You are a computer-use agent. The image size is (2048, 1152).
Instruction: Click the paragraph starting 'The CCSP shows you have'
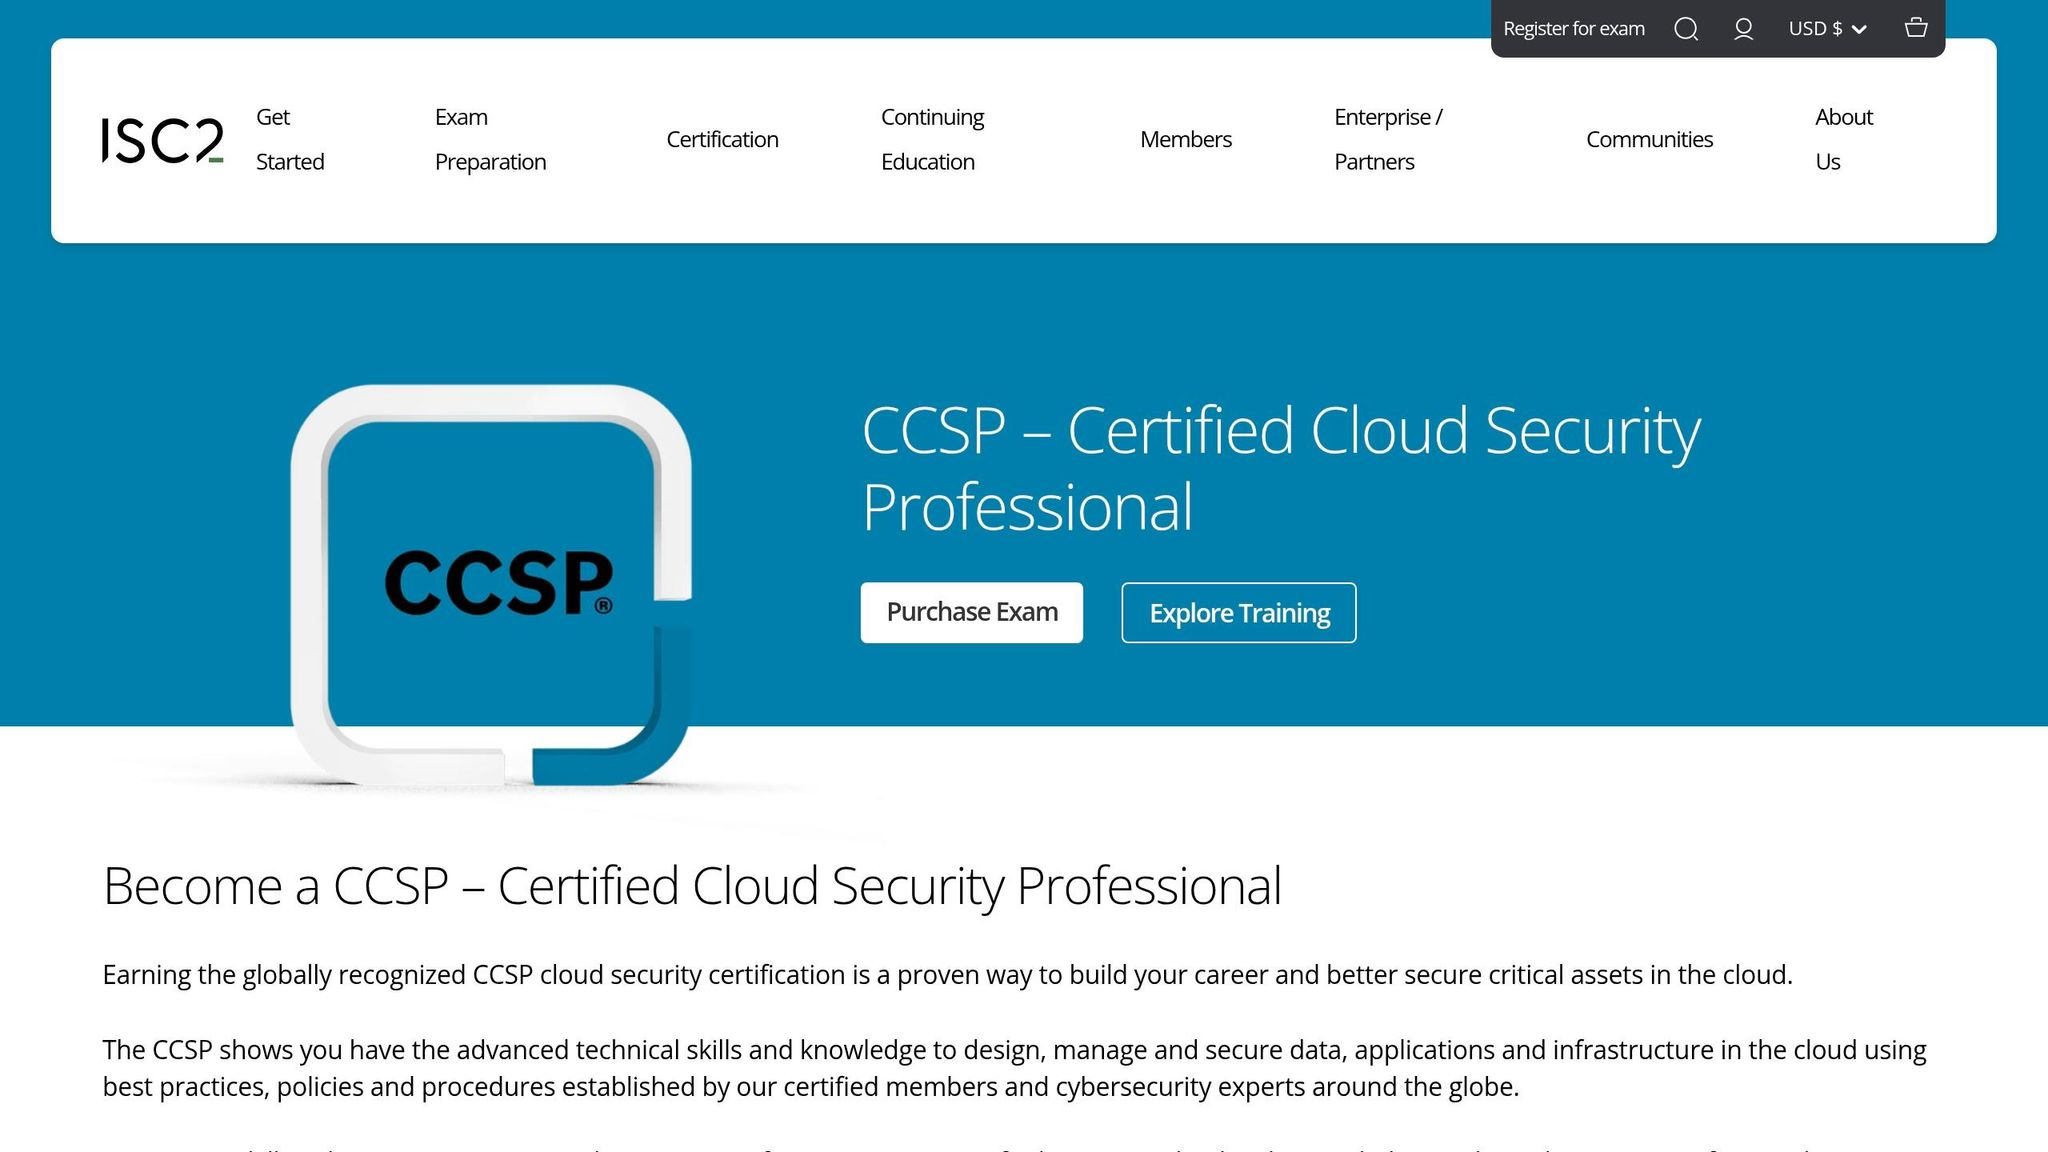pyautogui.click(x=1014, y=1068)
